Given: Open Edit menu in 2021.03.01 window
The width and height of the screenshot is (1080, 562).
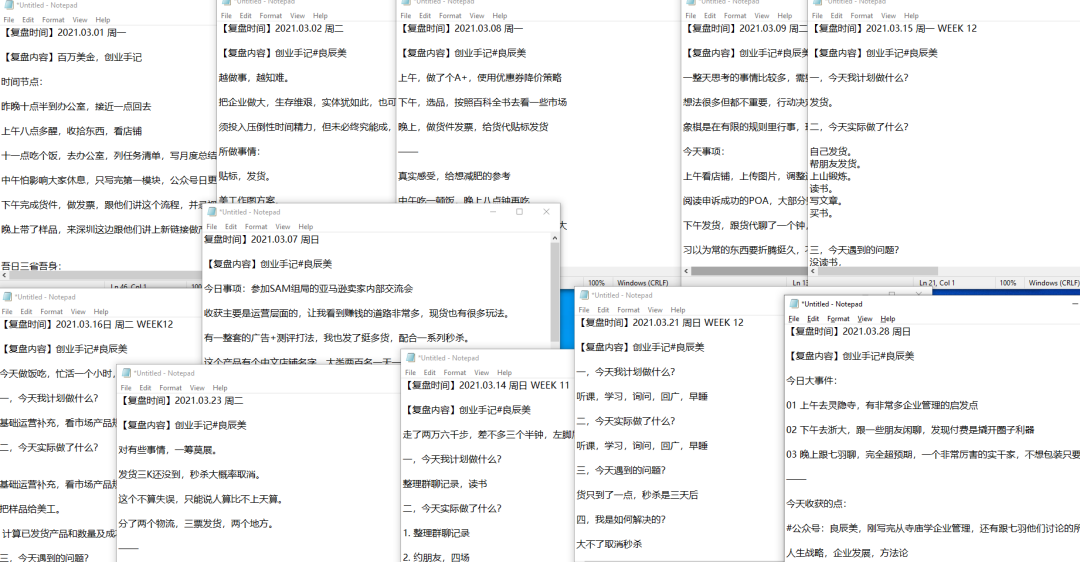Looking at the screenshot, I should pos(28,20).
